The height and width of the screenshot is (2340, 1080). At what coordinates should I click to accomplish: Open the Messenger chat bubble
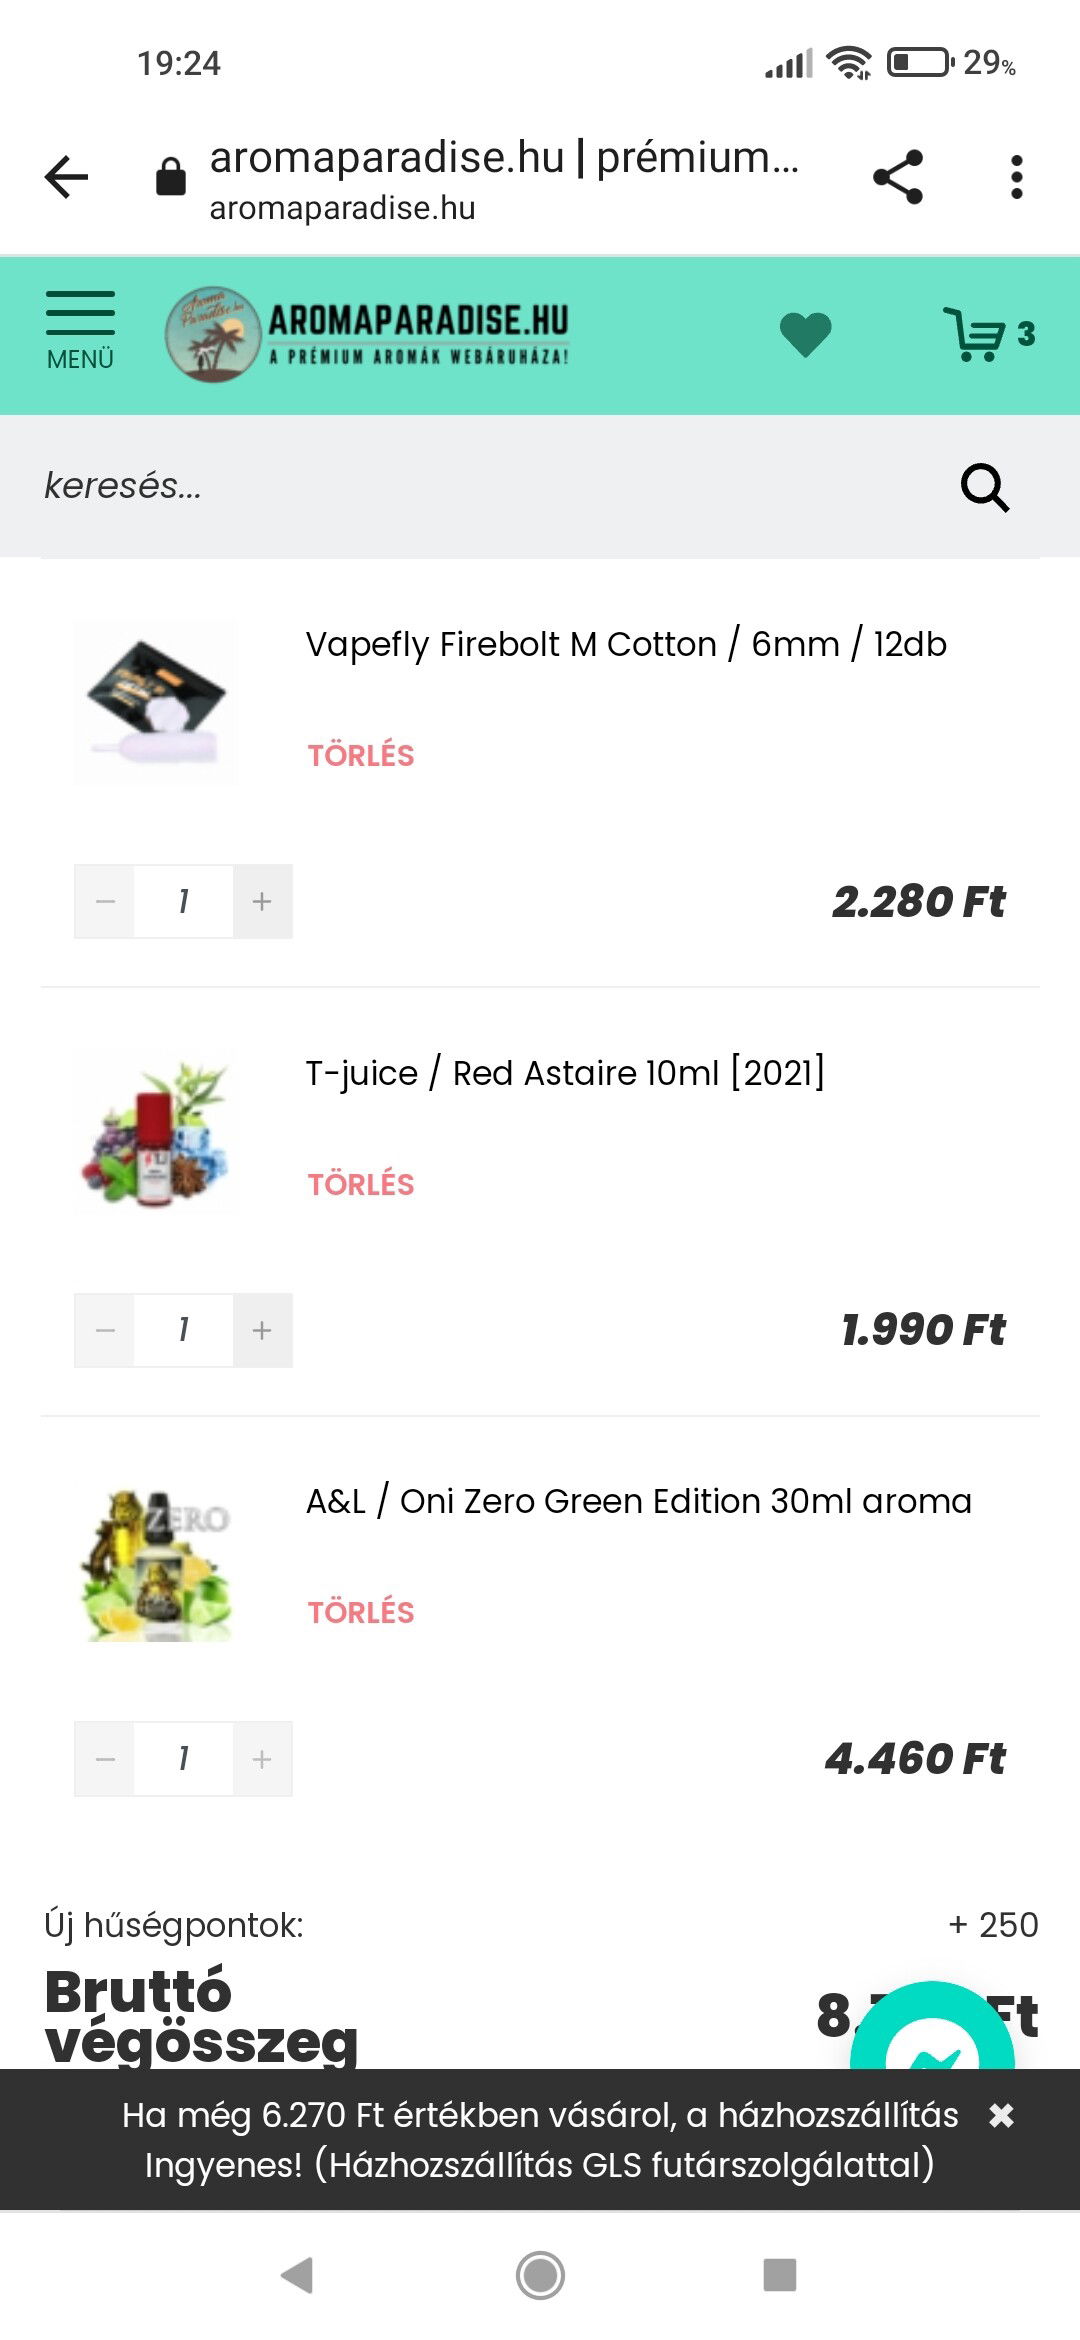(x=932, y=2030)
